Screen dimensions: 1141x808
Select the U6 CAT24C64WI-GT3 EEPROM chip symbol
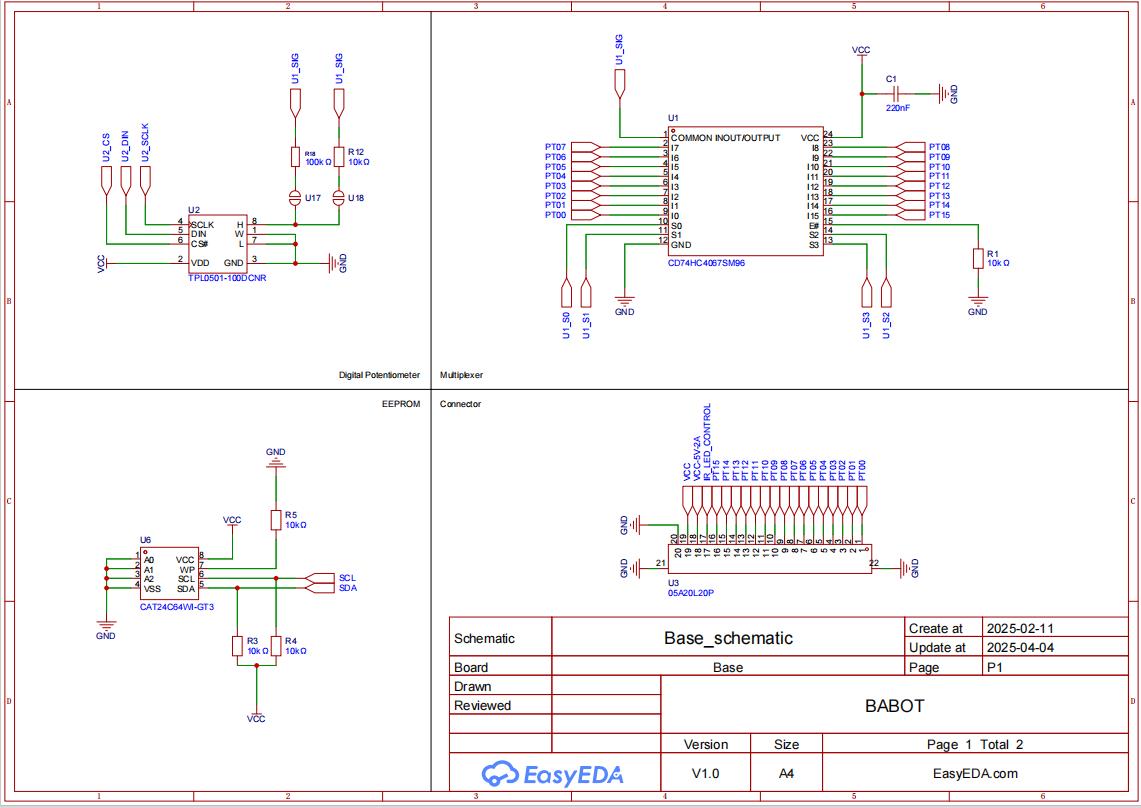pos(170,574)
